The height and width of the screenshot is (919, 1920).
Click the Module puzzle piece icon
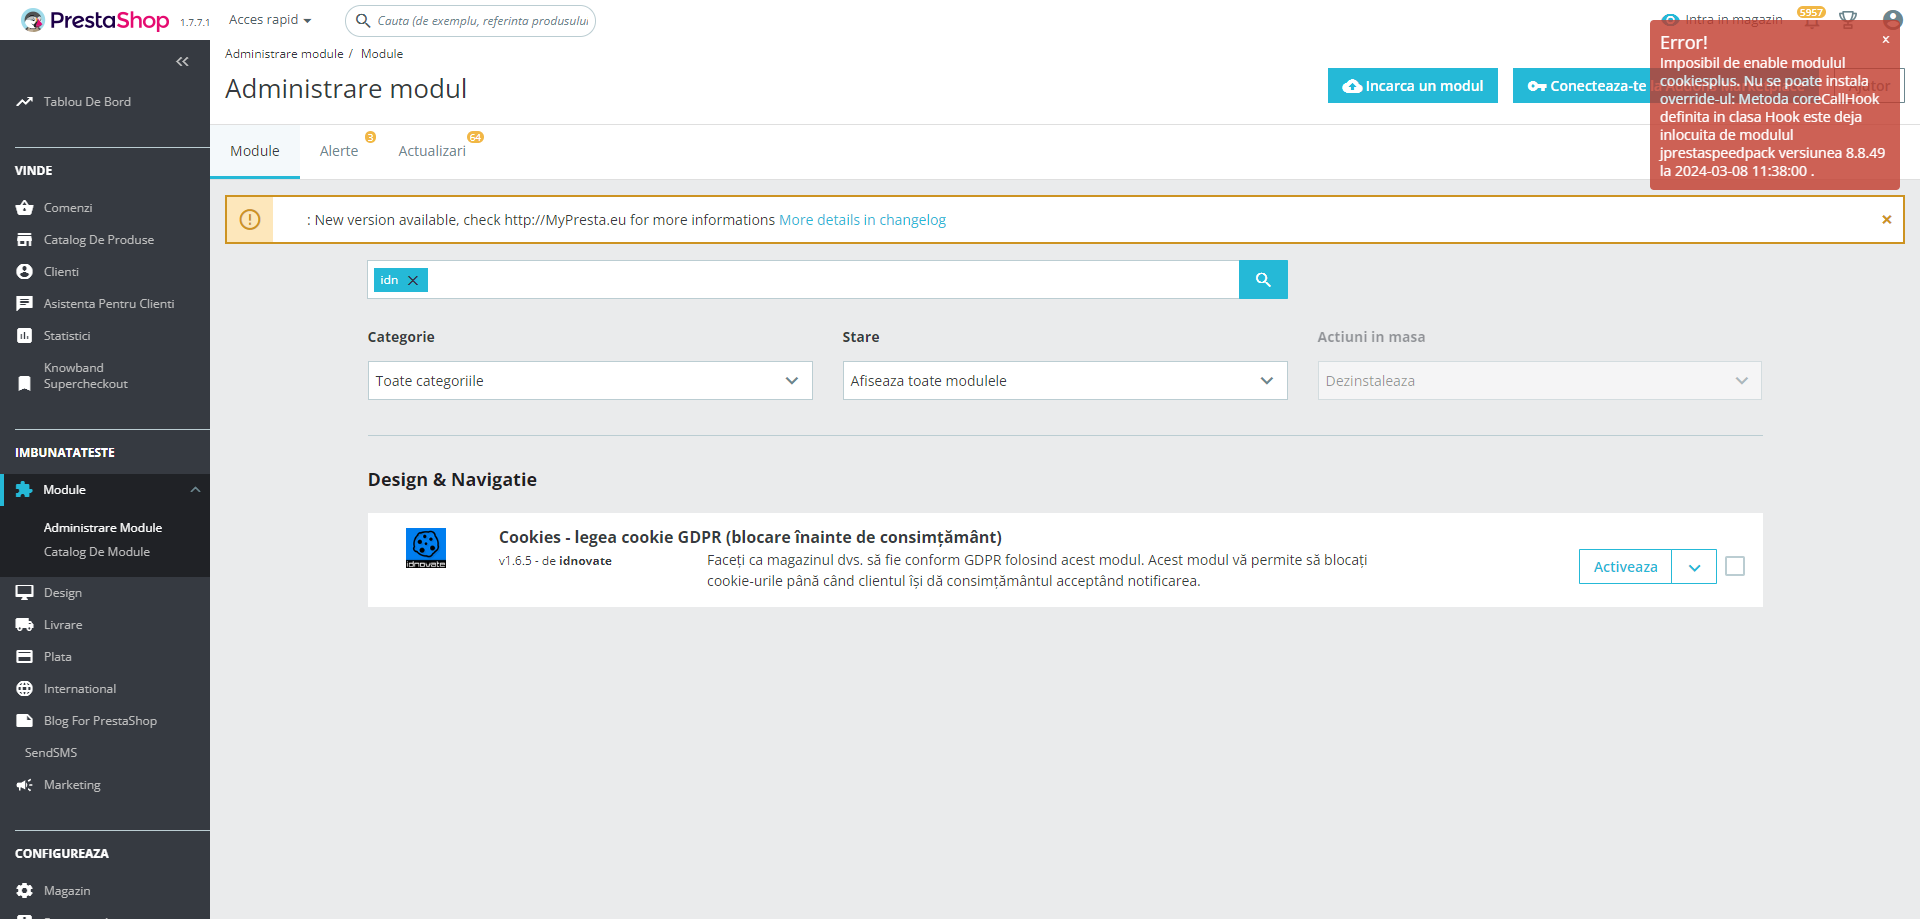(x=24, y=490)
